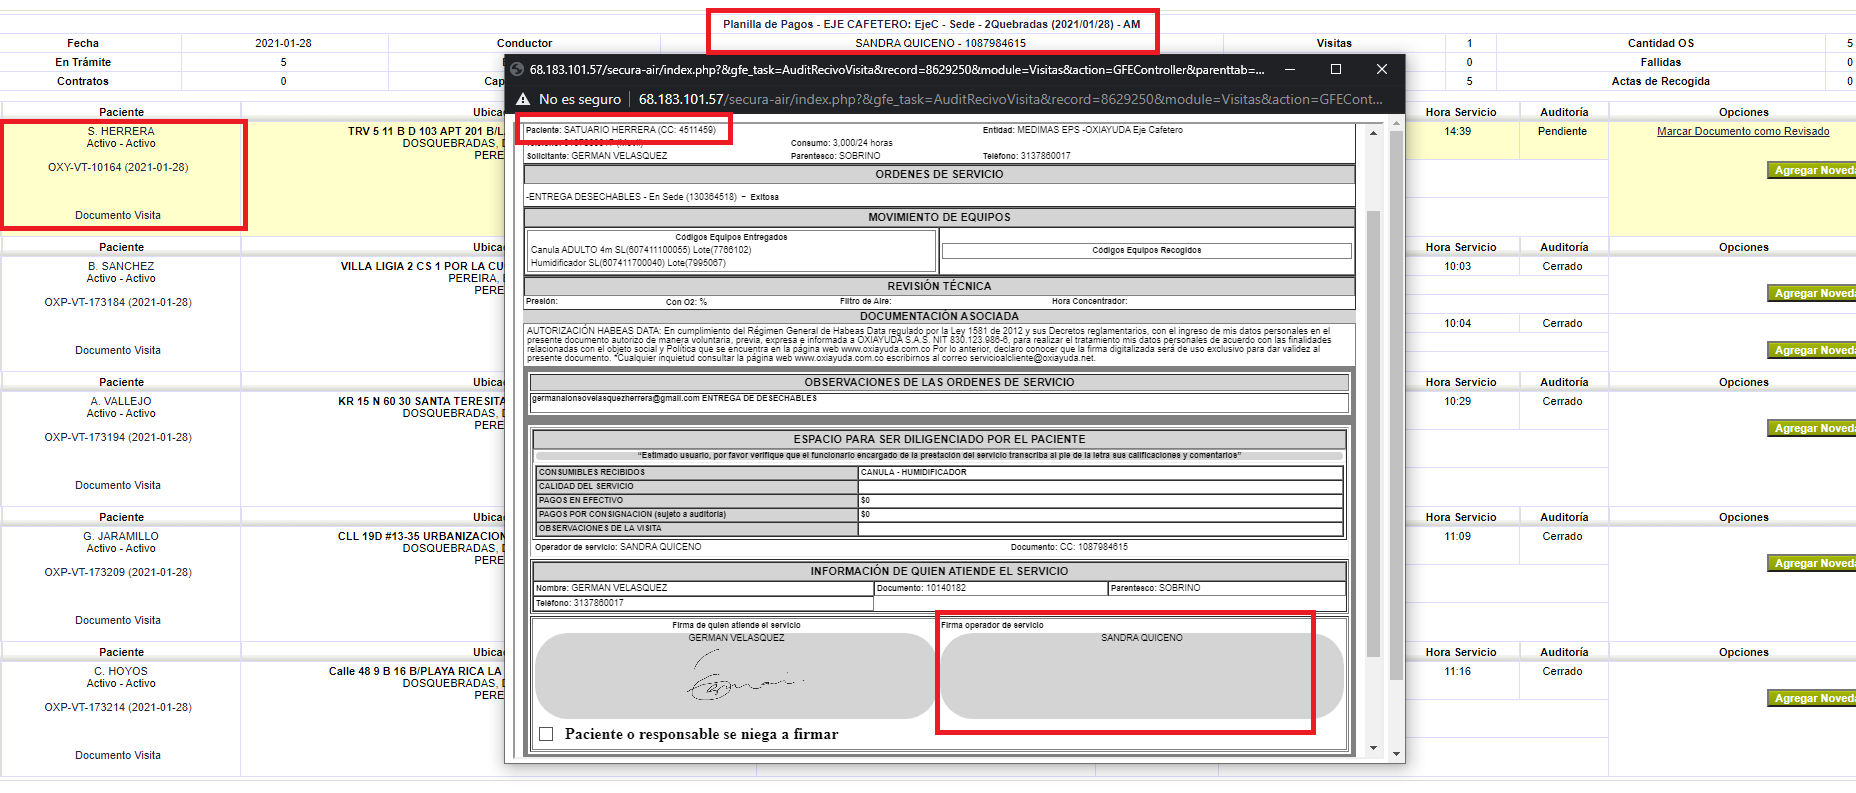Image resolution: width=1856 pixels, height=793 pixels.
Task: Click visit code OXP-VT-173209
Action: [118, 572]
